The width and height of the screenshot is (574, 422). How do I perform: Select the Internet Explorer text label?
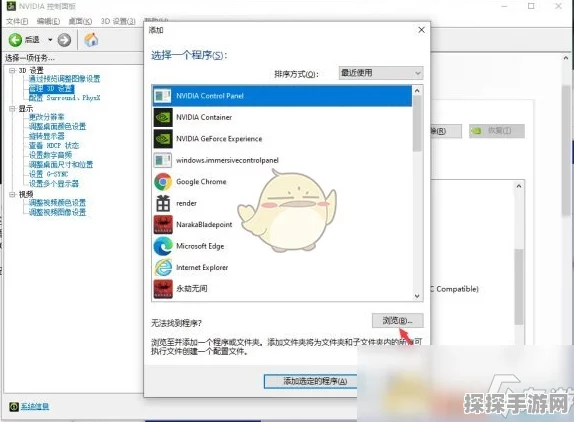tap(202, 268)
